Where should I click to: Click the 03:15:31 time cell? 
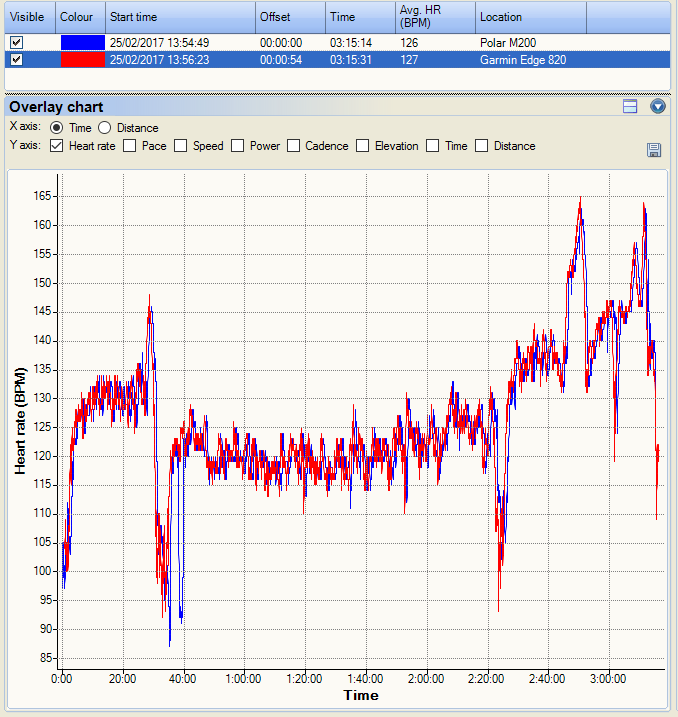[351, 60]
